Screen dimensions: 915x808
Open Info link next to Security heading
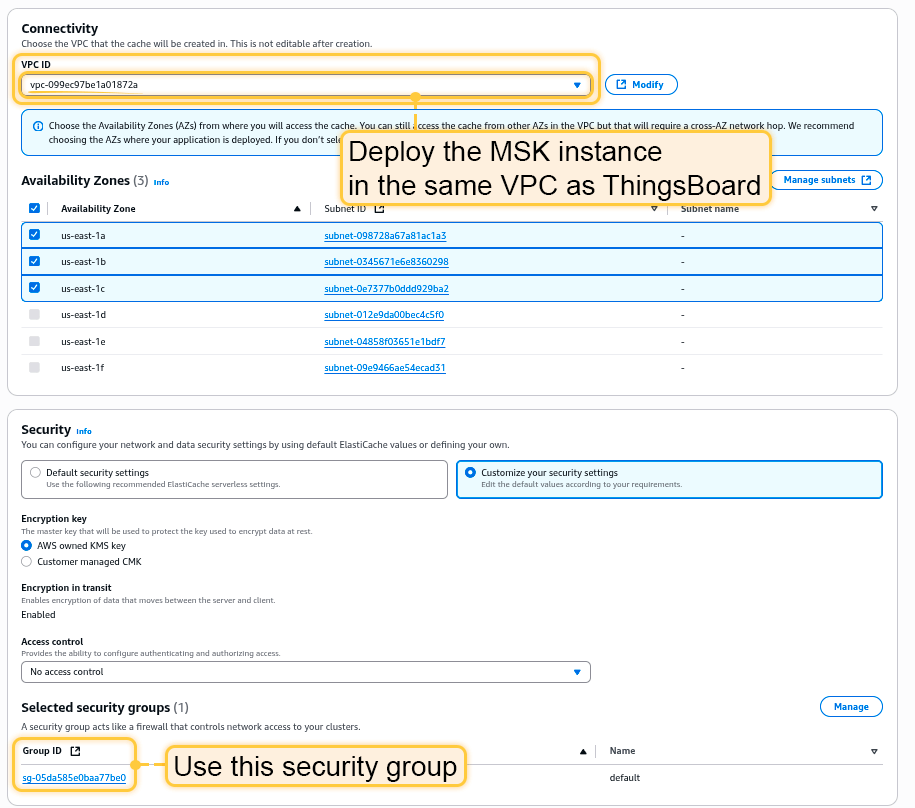coord(84,432)
